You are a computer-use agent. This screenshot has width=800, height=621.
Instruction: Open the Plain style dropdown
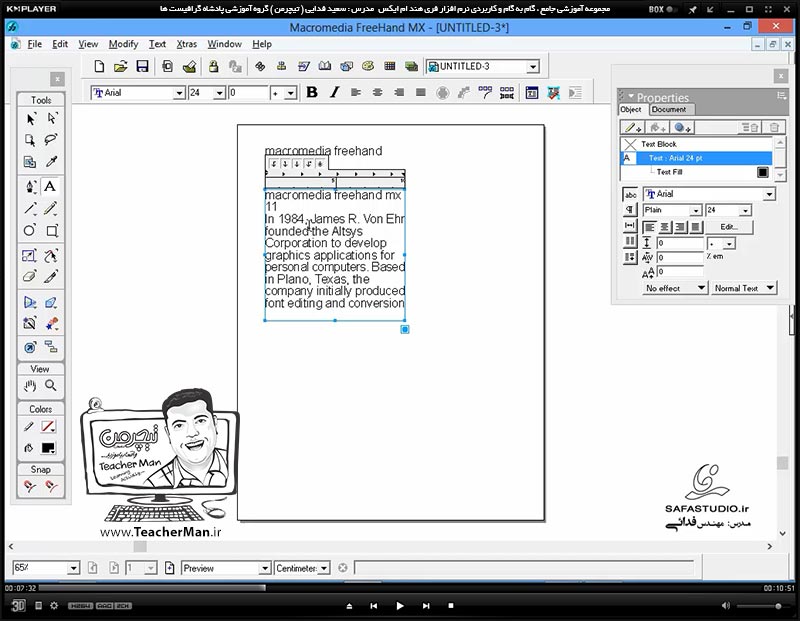coord(696,210)
